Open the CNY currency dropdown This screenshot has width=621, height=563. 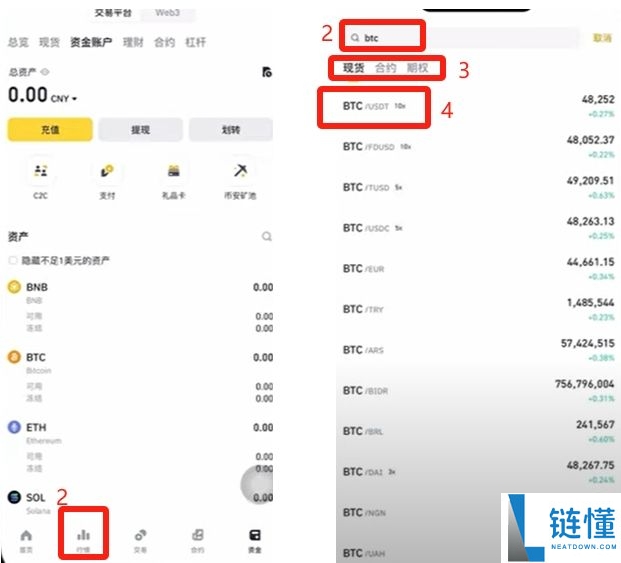tap(63, 98)
